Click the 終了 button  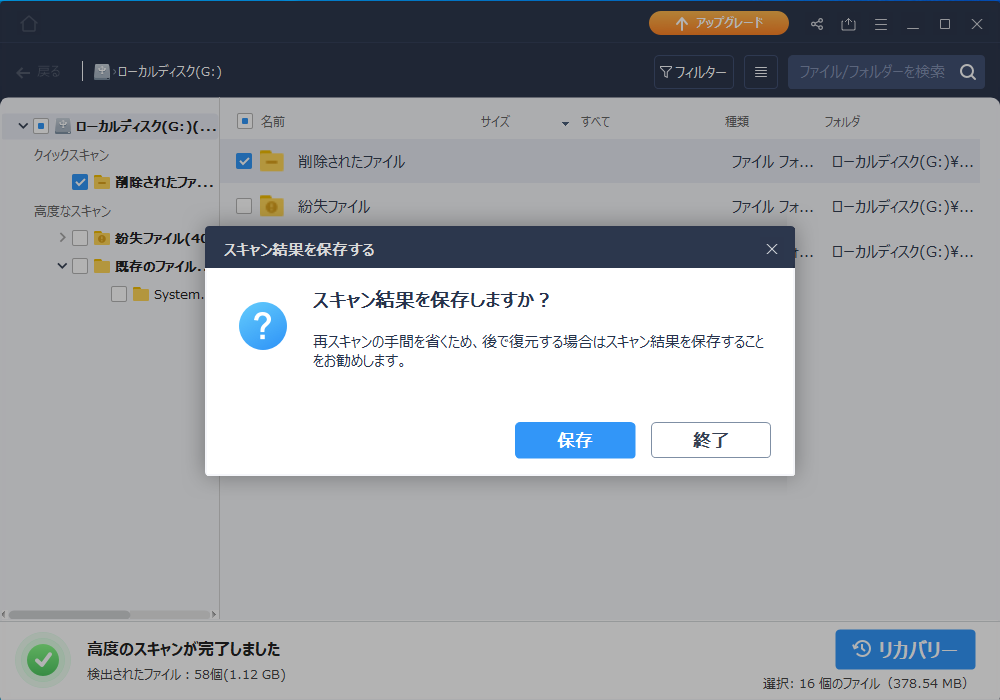(710, 440)
